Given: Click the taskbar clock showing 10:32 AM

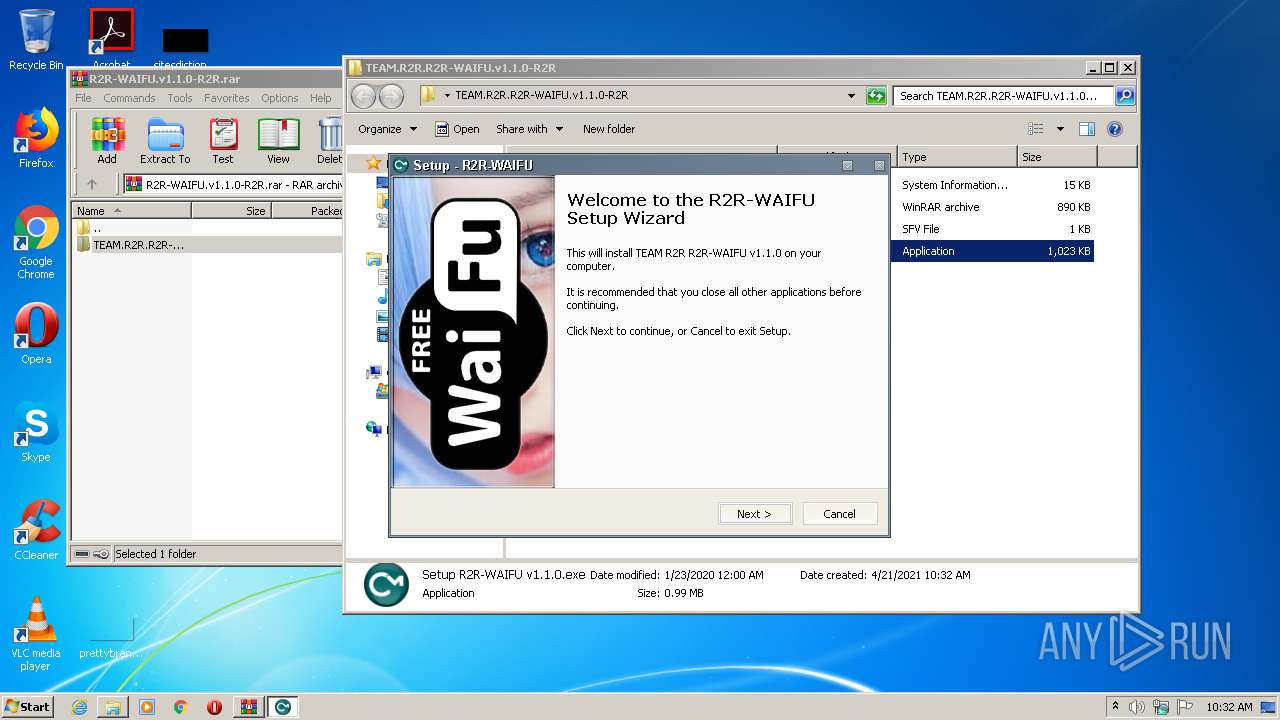Looking at the screenshot, I should pyautogui.click(x=1229, y=707).
